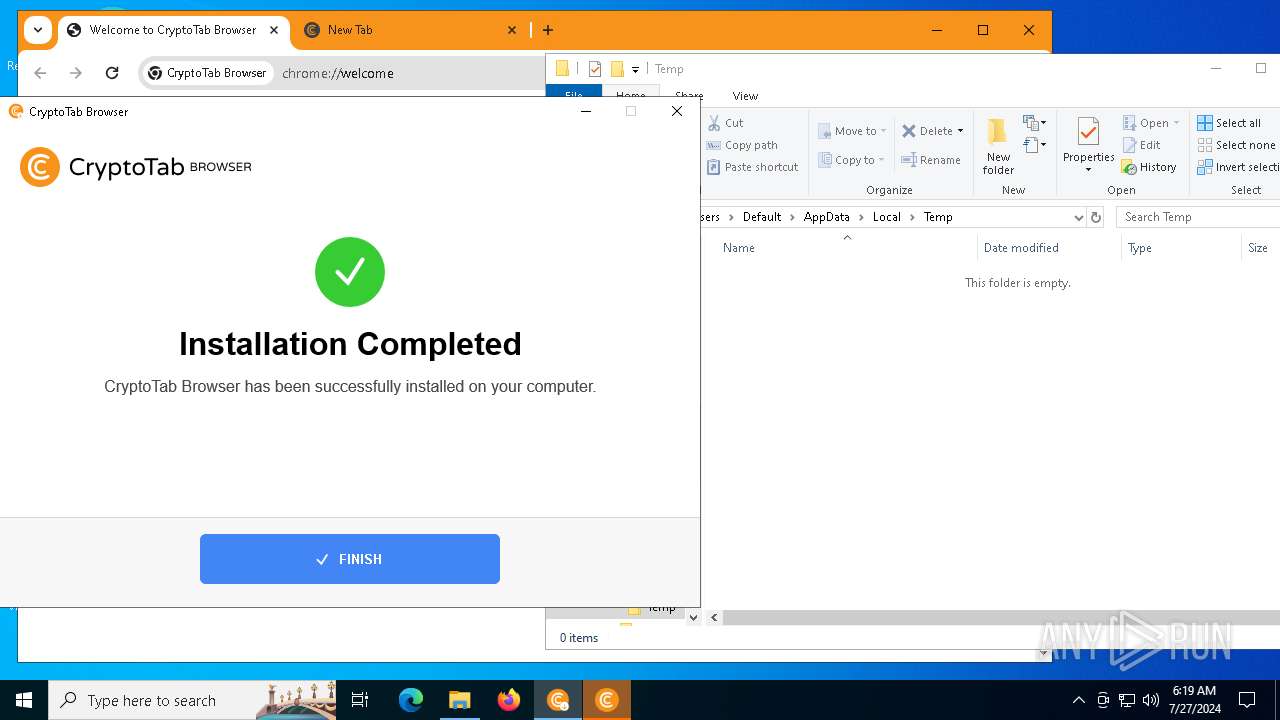
Task: Click Edit in Explorer ribbon
Action: pyautogui.click(x=1142, y=145)
